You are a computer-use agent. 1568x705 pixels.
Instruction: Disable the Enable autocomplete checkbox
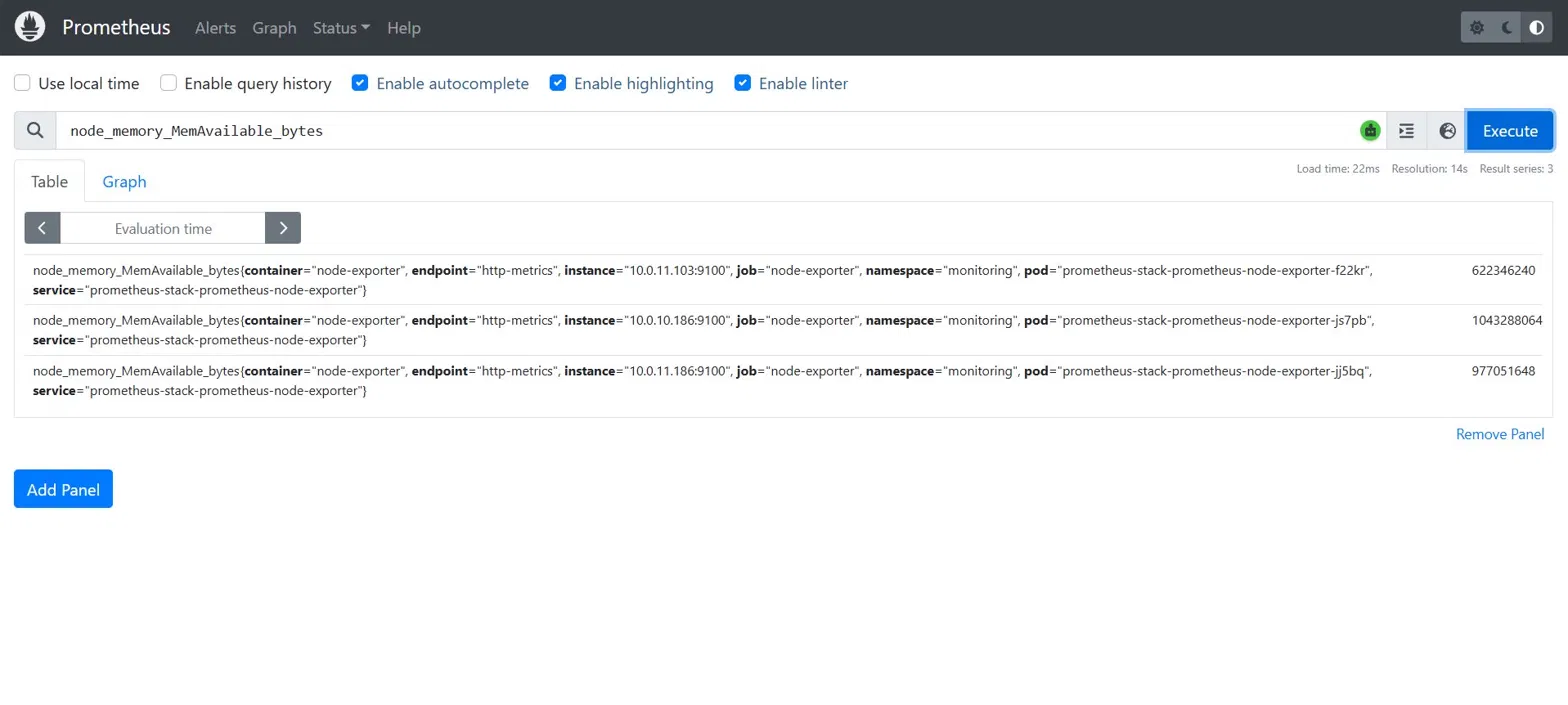pos(360,83)
